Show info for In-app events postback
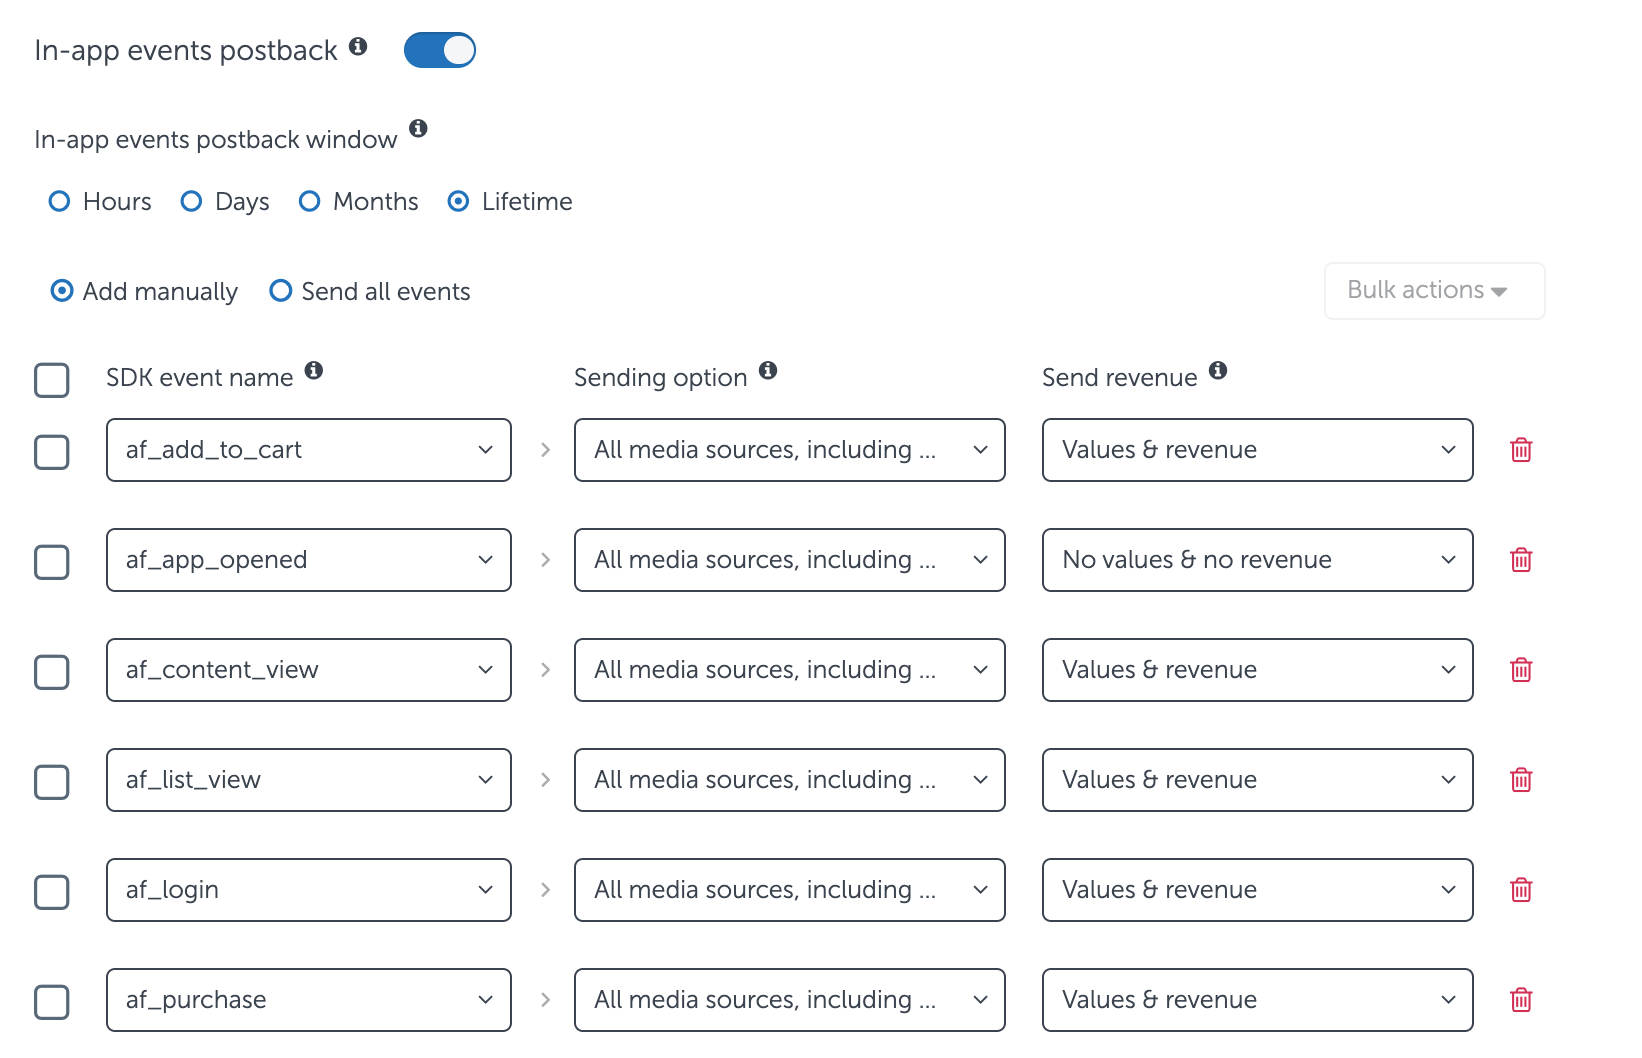Screen dimensions: 1642x1058 point(358,46)
